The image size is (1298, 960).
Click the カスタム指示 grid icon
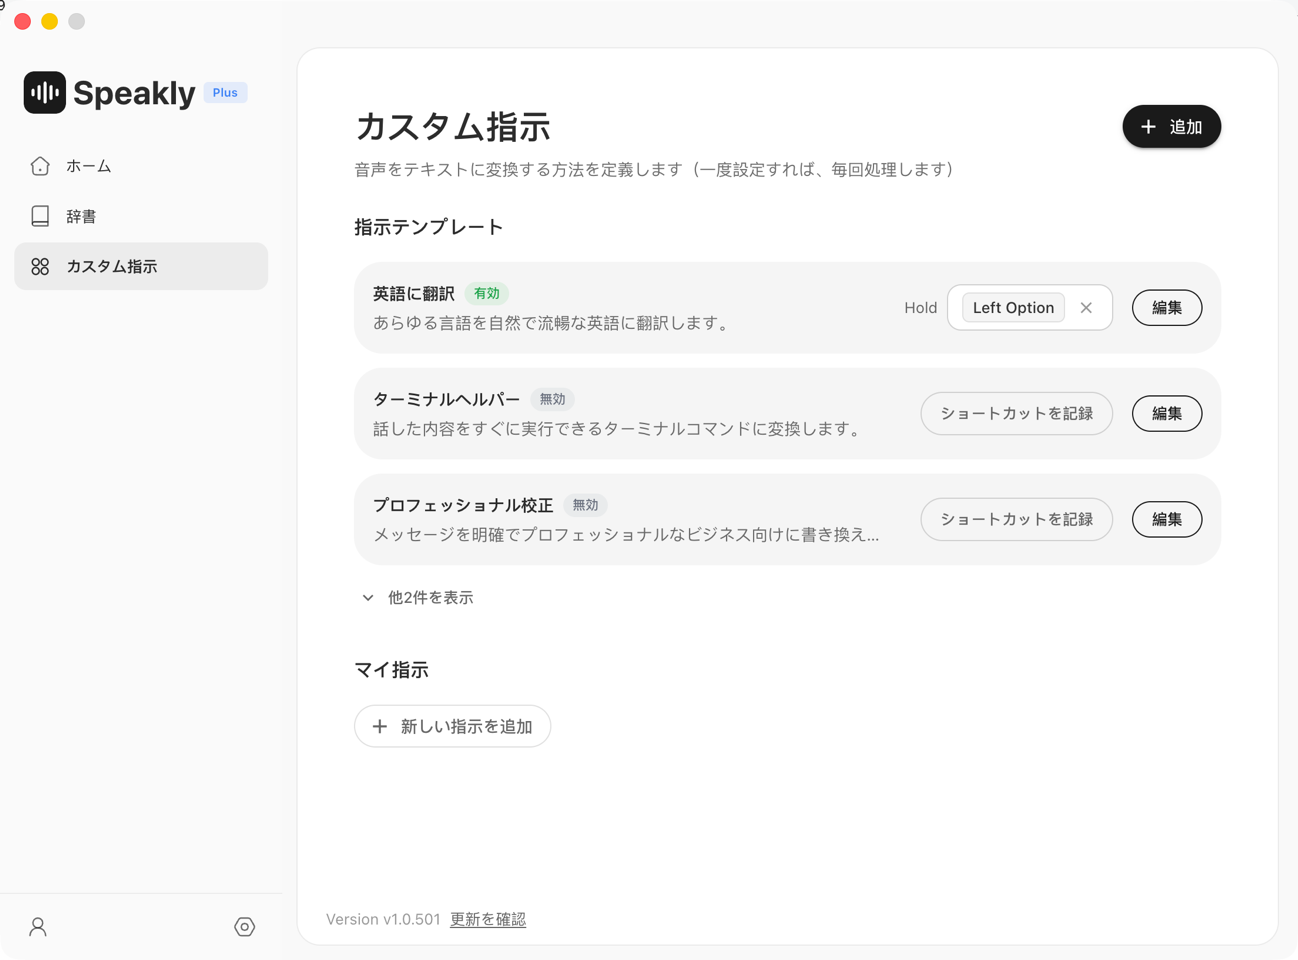click(x=40, y=267)
